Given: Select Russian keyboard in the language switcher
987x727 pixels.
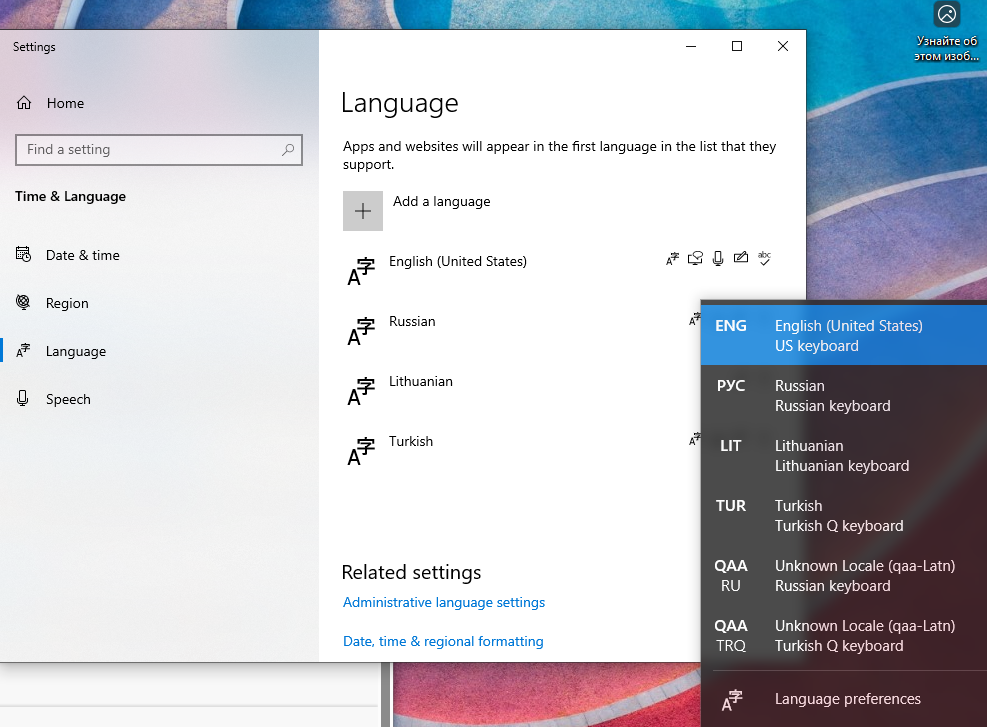Looking at the screenshot, I should (843, 395).
